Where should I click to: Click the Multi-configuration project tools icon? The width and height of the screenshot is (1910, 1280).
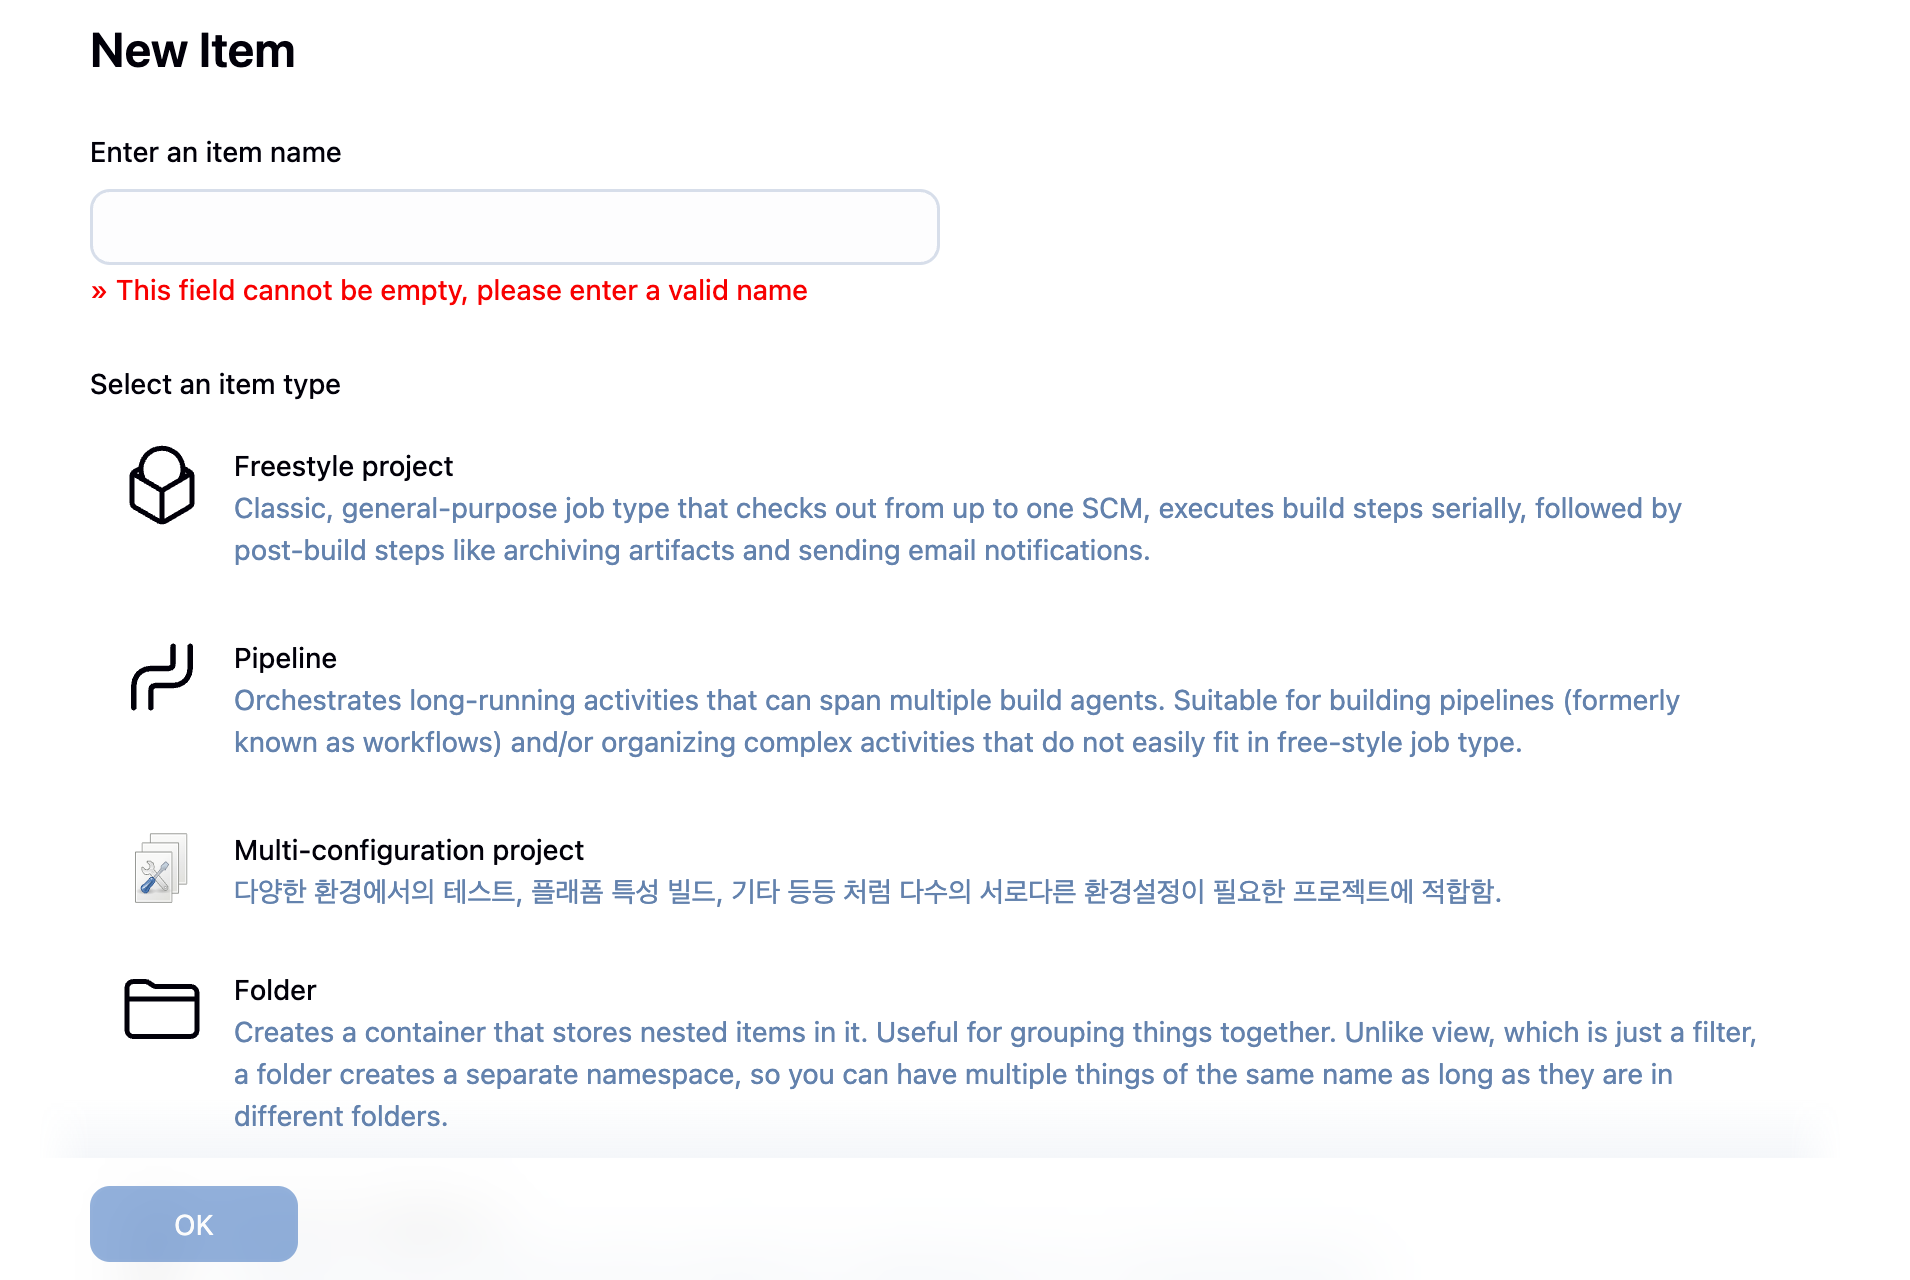[161, 868]
